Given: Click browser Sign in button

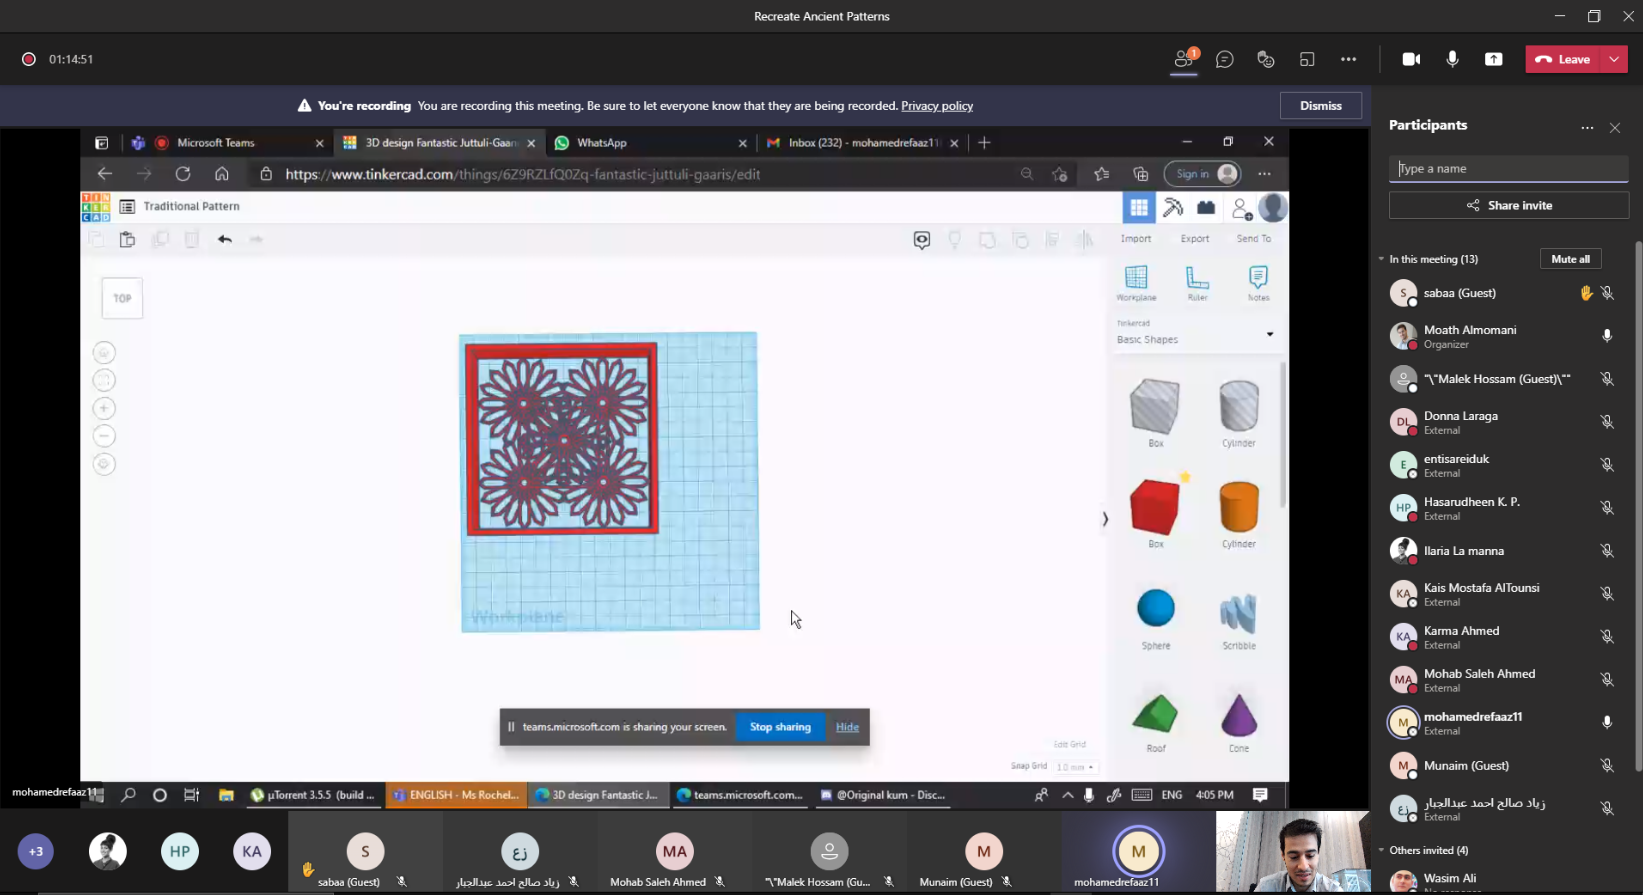Looking at the screenshot, I should point(1202,174).
